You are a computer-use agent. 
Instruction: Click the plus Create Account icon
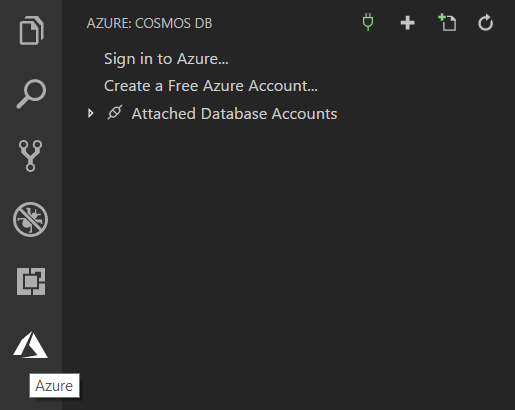click(x=407, y=23)
